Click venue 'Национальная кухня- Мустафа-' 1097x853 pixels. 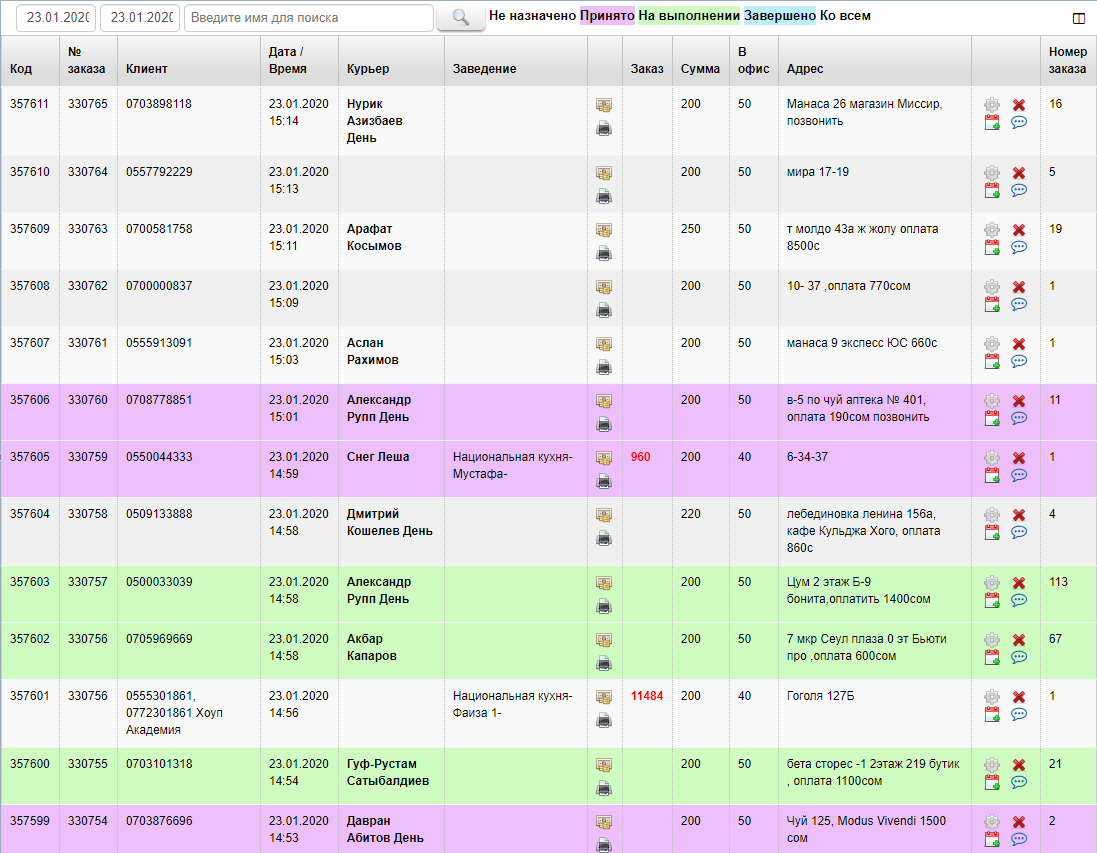coord(512,465)
